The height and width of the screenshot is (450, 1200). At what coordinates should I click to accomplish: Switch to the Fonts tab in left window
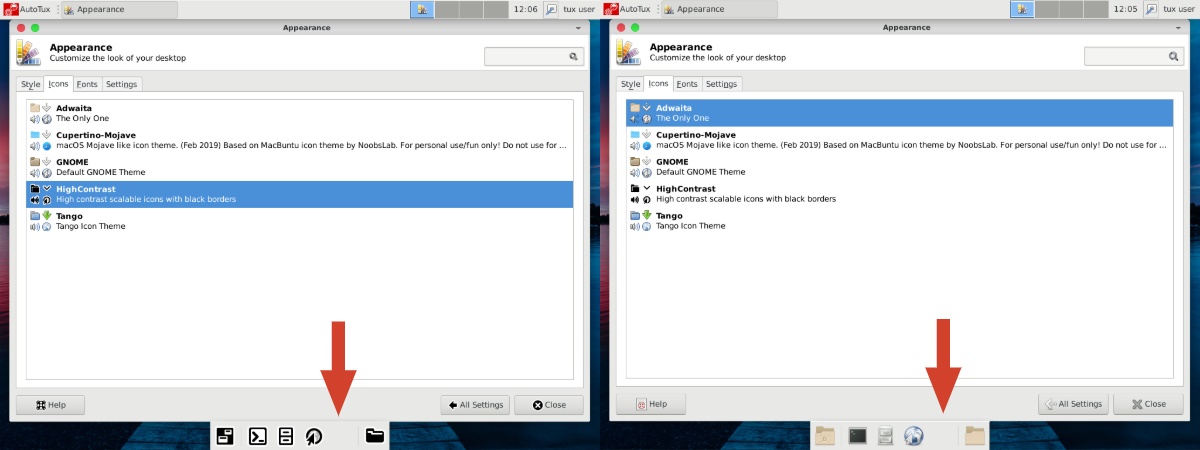click(87, 84)
